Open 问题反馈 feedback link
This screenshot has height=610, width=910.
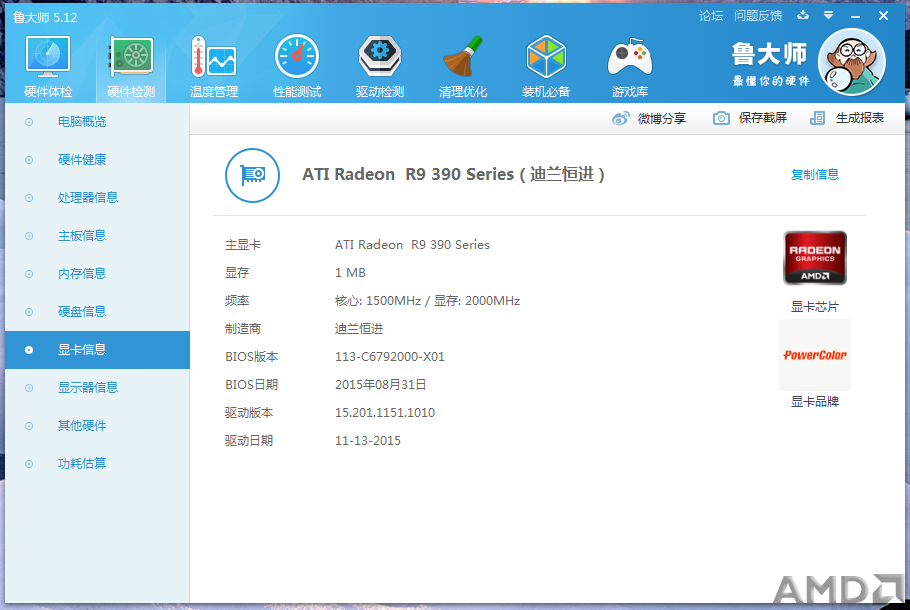758,16
